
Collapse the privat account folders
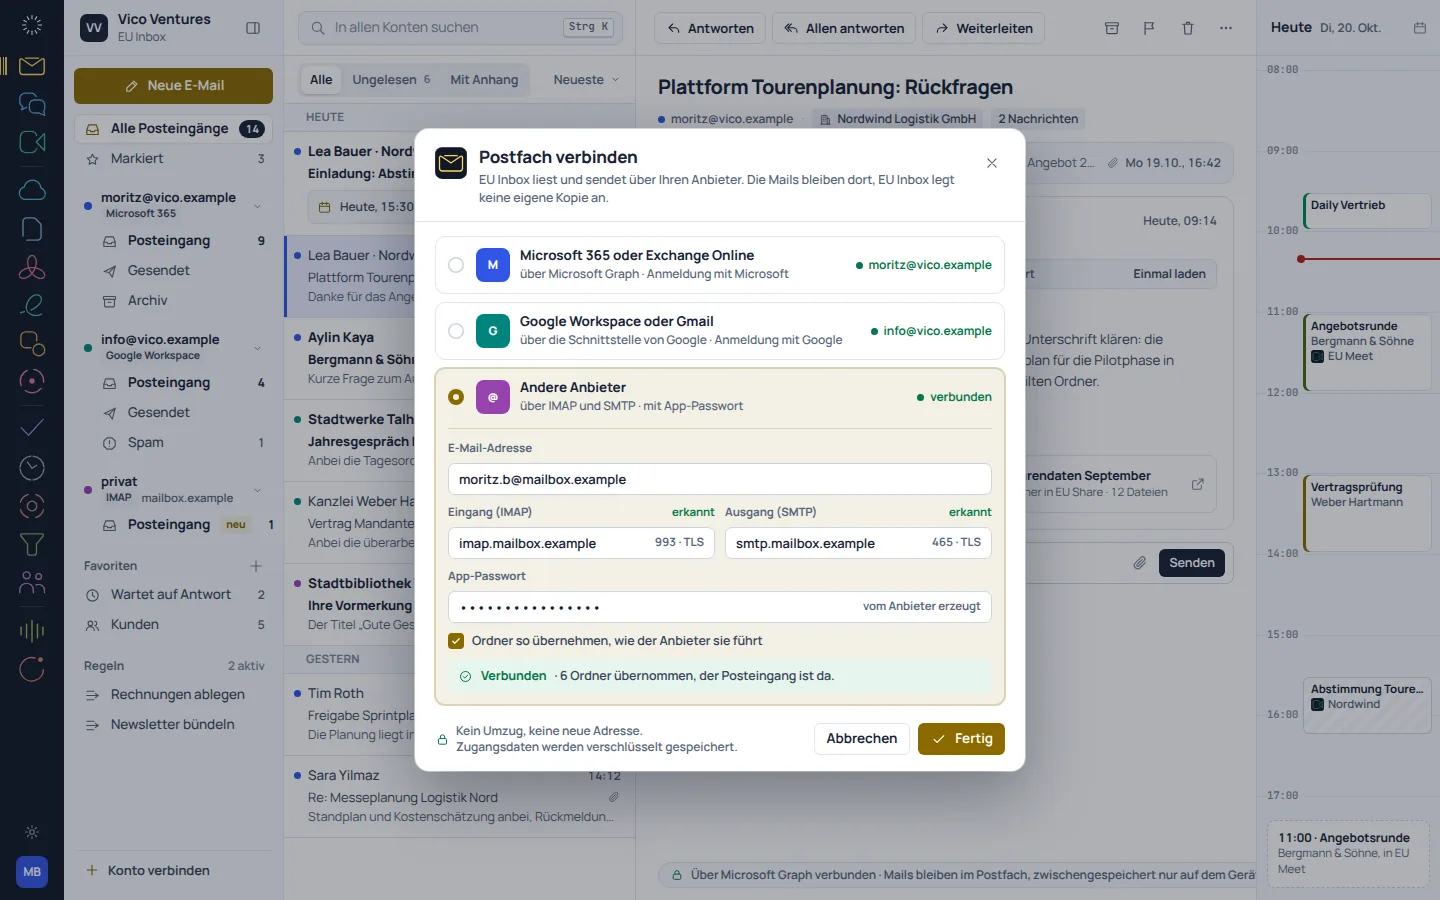pyautogui.click(x=258, y=490)
